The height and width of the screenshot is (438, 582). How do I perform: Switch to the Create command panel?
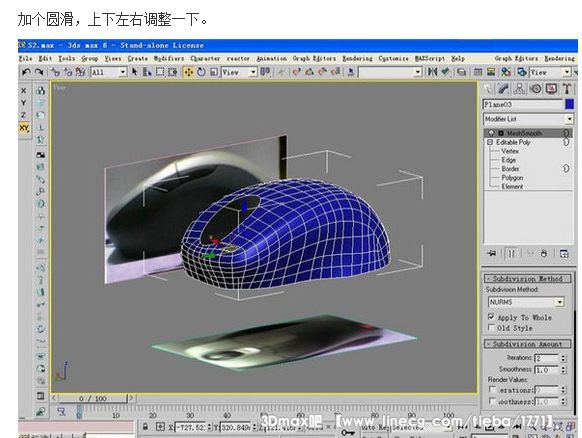(x=489, y=89)
